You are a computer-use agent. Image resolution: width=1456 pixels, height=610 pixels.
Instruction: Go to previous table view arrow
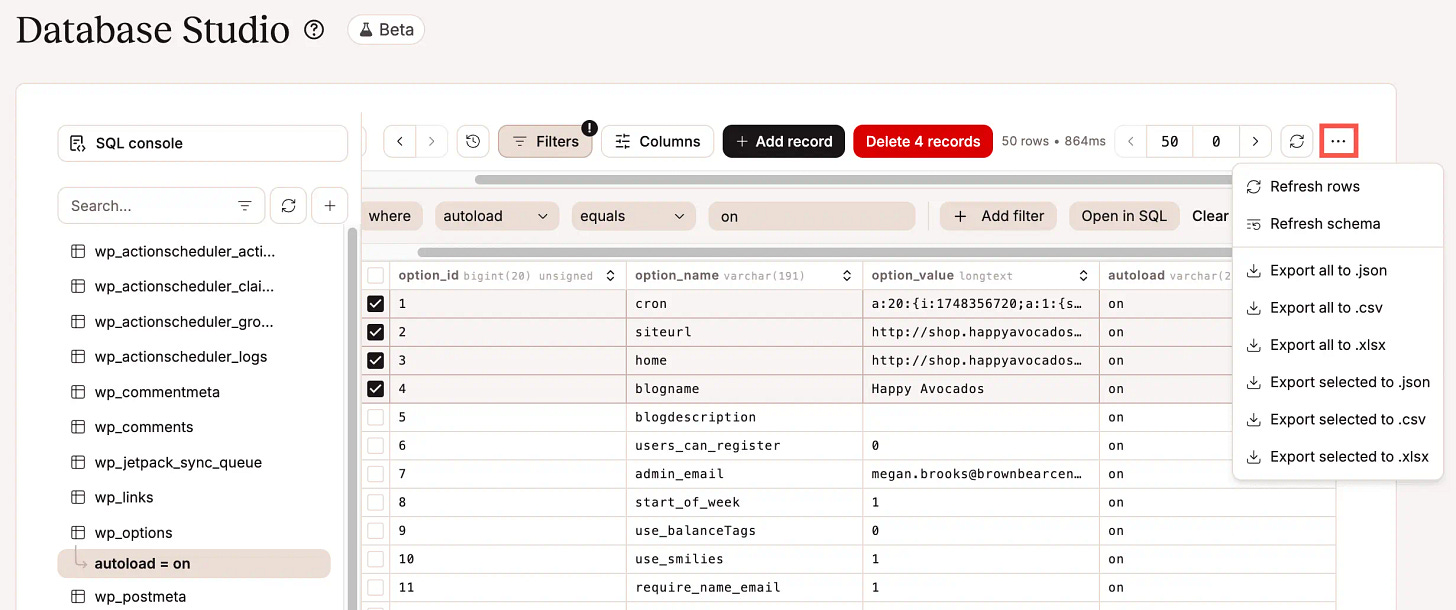pyautogui.click(x=400, y=141)
